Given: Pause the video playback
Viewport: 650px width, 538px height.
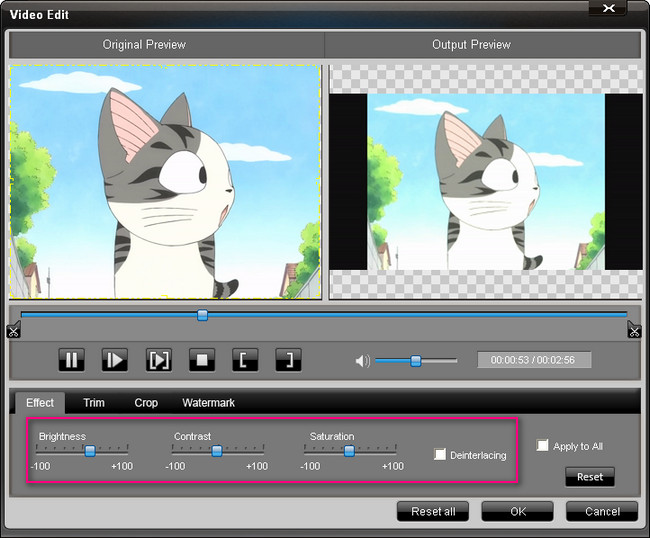Looking at the screenshot, I should (72, 360).
